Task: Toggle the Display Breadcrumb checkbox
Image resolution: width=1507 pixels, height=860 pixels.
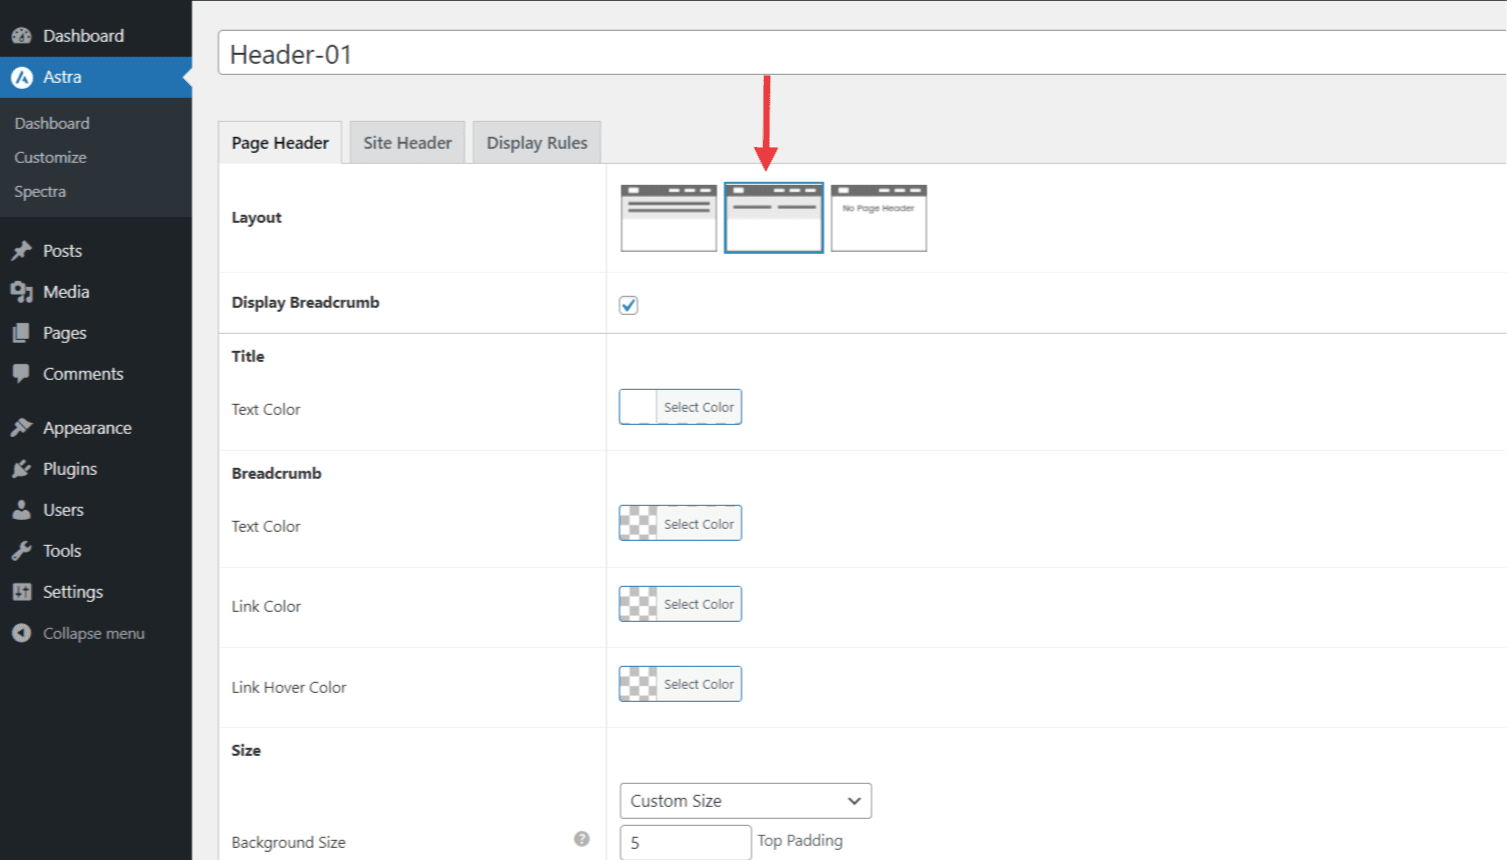Action: [x=629, y=305]
